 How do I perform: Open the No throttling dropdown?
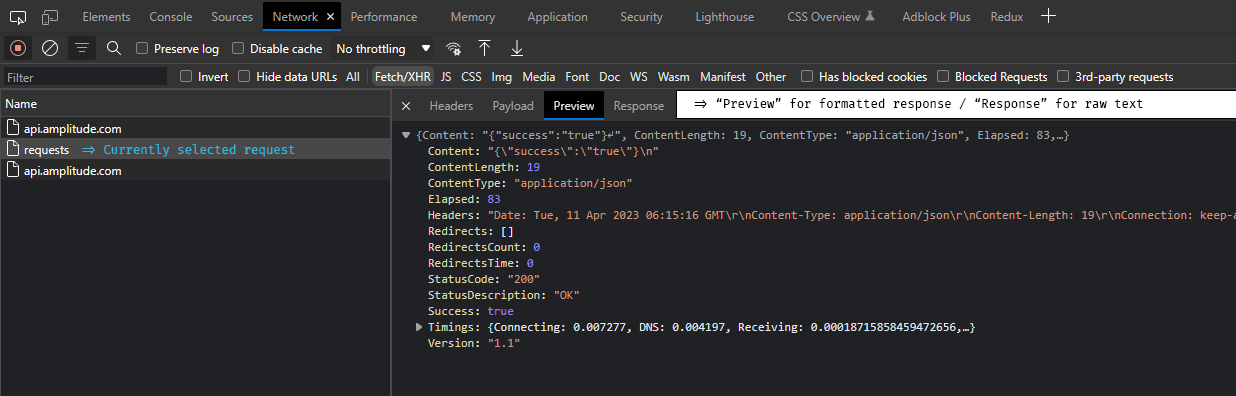(383, 48)
